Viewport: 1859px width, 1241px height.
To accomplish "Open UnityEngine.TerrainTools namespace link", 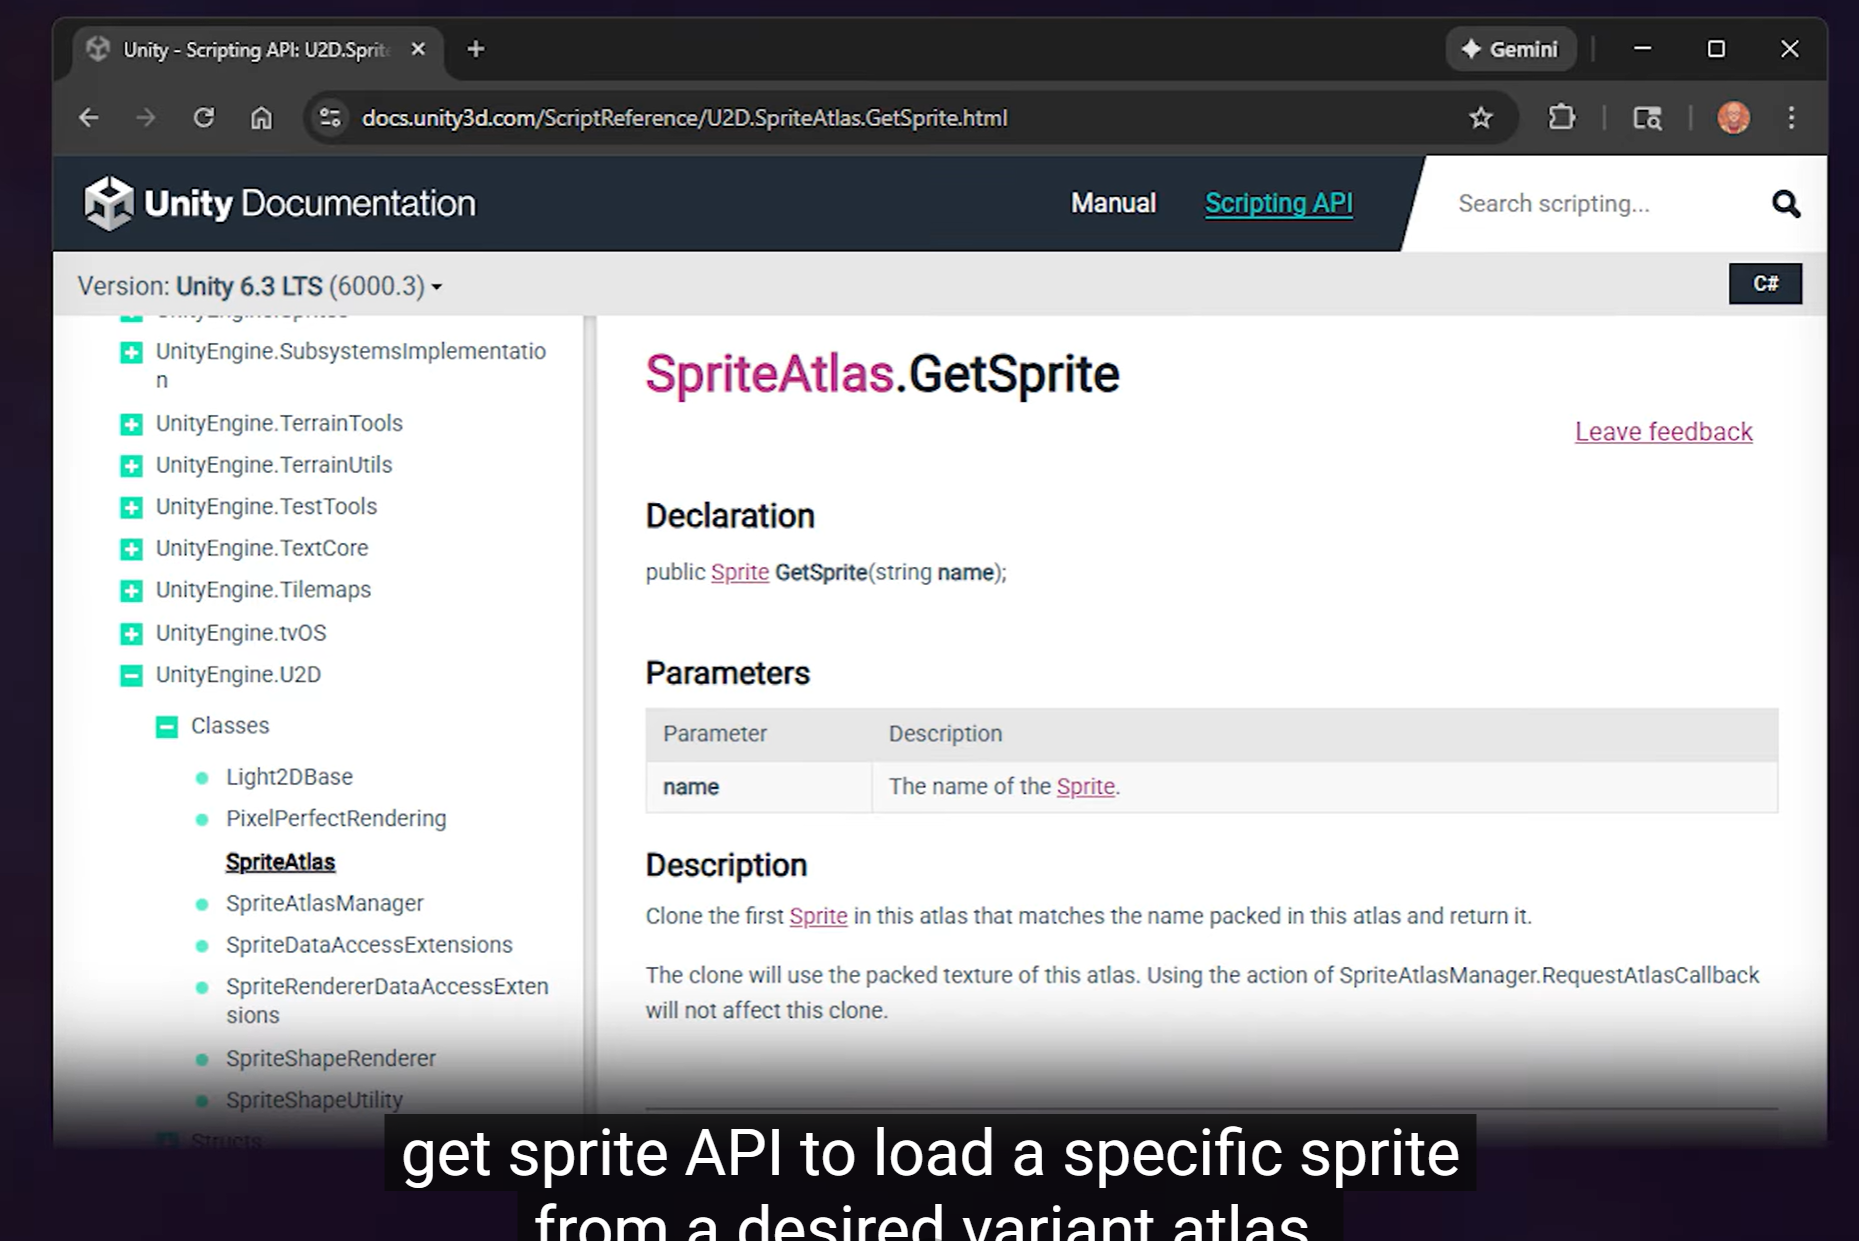I will coord(279,423).
